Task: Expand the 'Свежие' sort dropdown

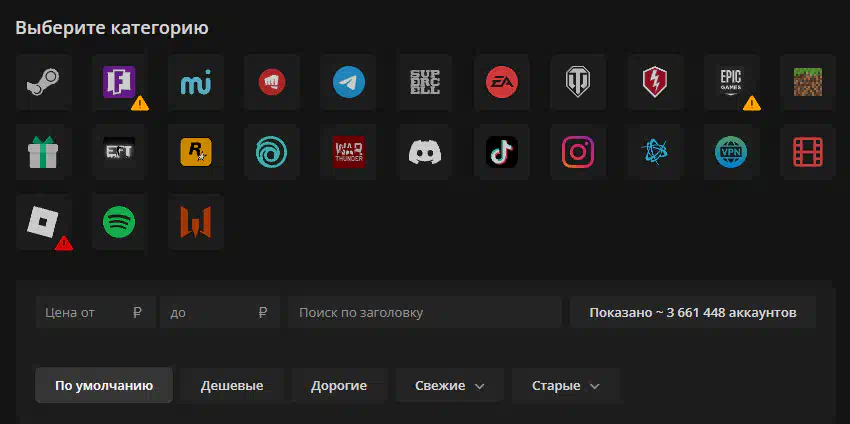Action: click(449, 386)
